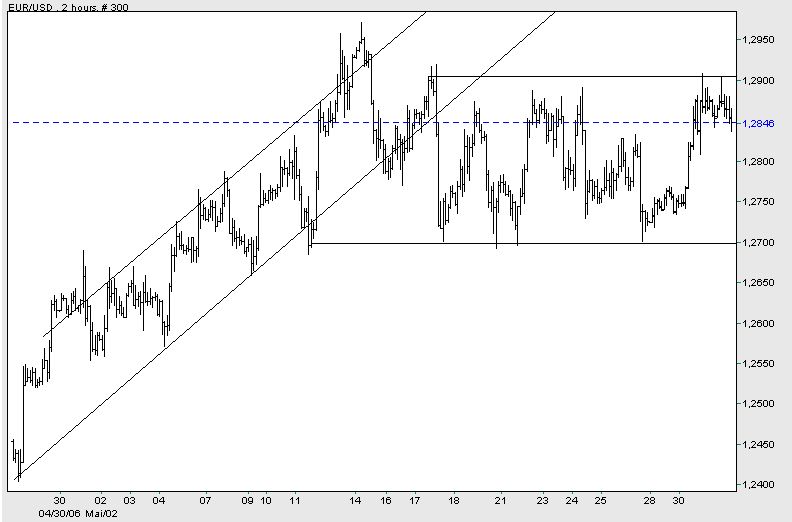Click the 1,2950 price axis label
The height and width of the screenshot is (522, 792).
(x=760, y=39)
